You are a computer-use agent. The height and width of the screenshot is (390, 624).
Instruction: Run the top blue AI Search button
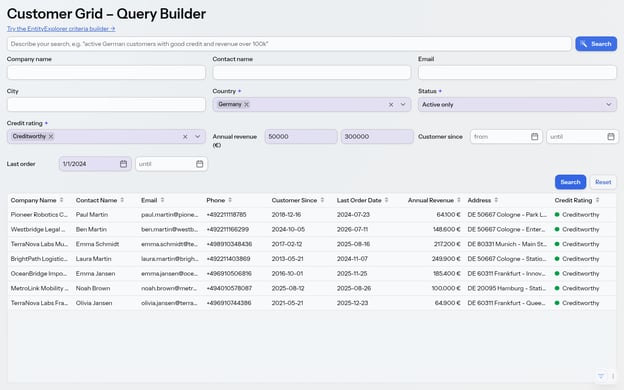tap(596, 44)
